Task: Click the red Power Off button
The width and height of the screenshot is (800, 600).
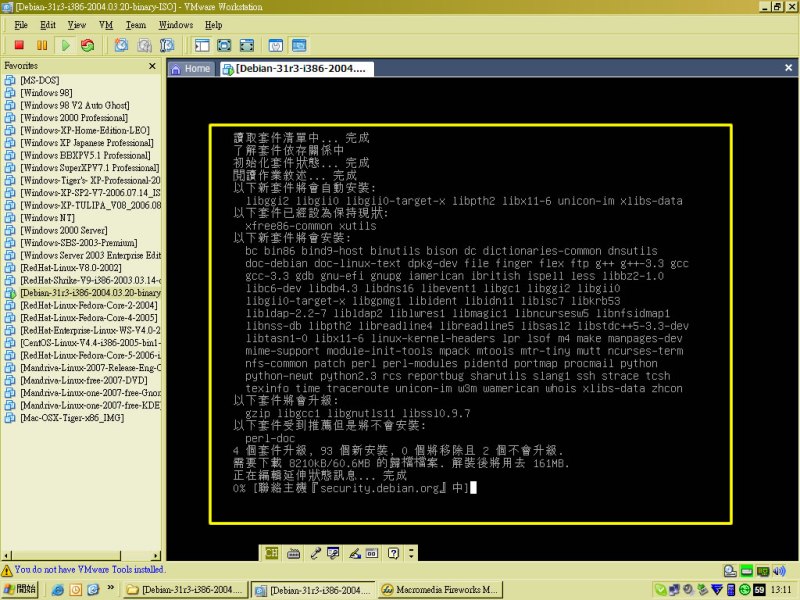Action: click(19, 45)
